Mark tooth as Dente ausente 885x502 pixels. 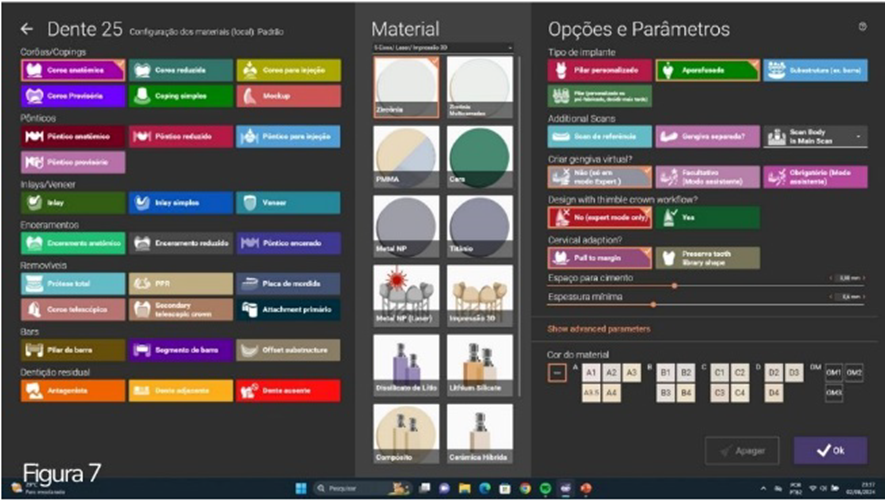pyautogui.click(x=288, y=391)
